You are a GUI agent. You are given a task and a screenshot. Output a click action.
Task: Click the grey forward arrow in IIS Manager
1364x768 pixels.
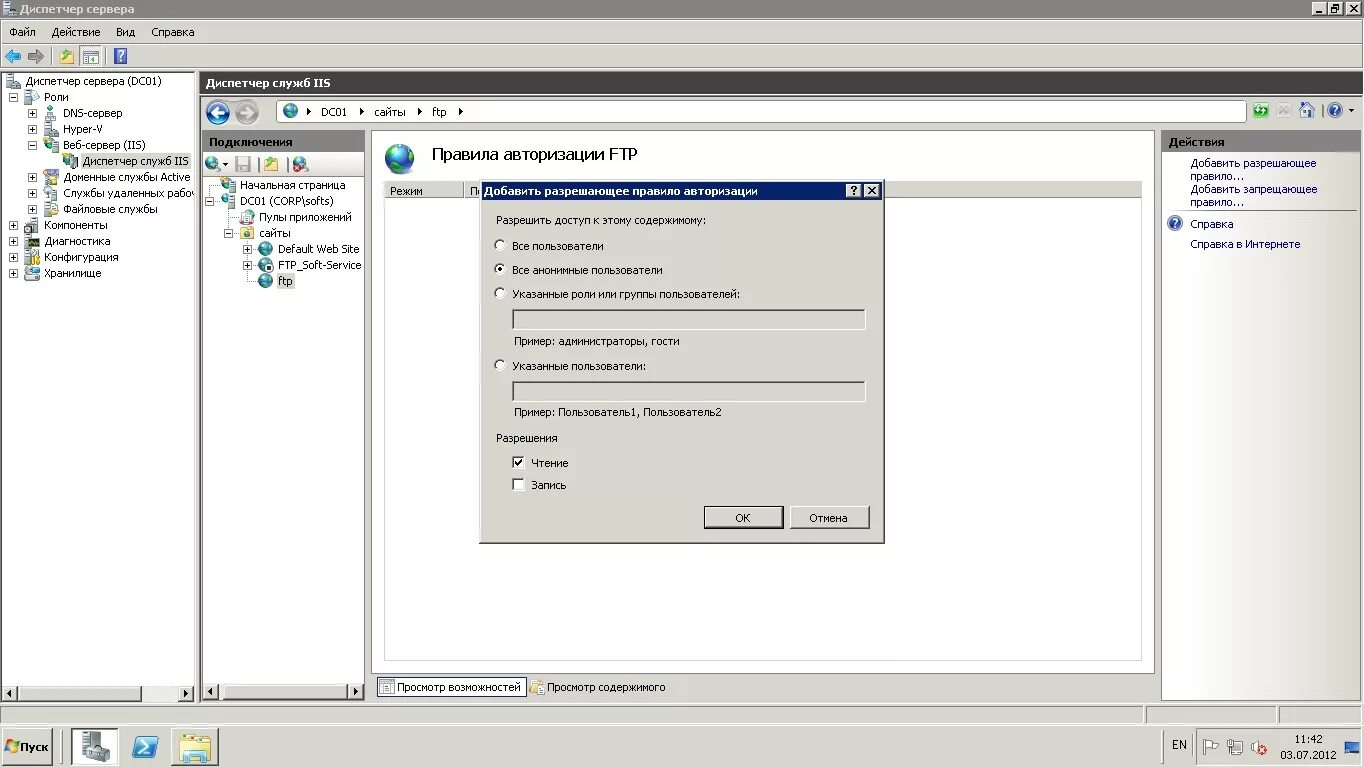tap(246, 112)
